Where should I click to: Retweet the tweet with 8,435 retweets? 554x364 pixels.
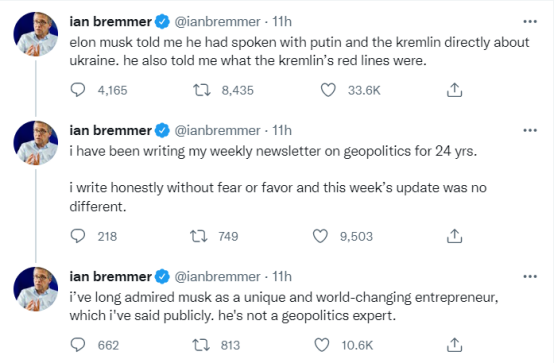tap(201, 90)
